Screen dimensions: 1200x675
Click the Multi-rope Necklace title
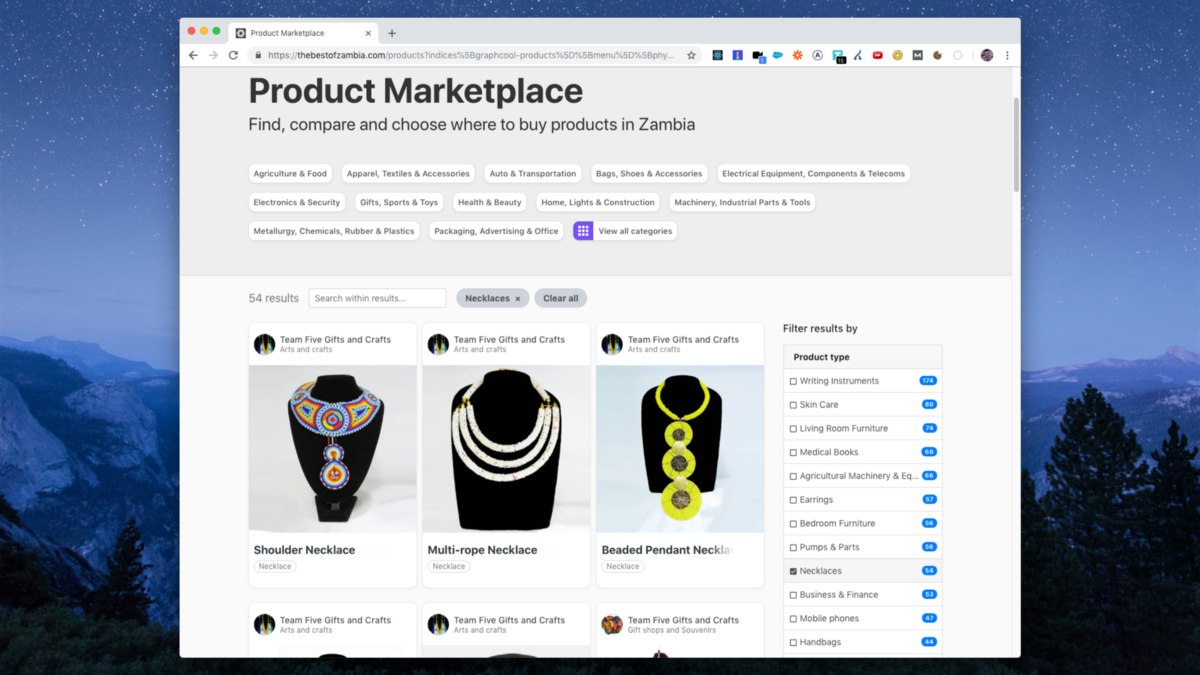click(x=482, y=550)
